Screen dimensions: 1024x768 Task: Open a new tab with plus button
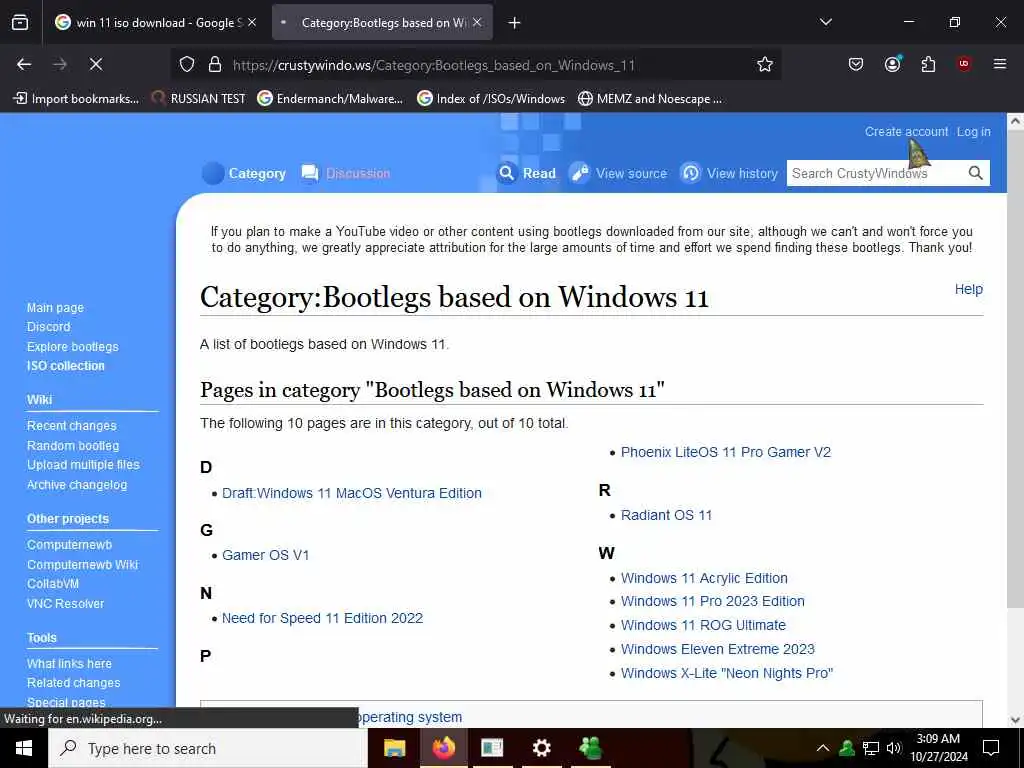[515, 23]
